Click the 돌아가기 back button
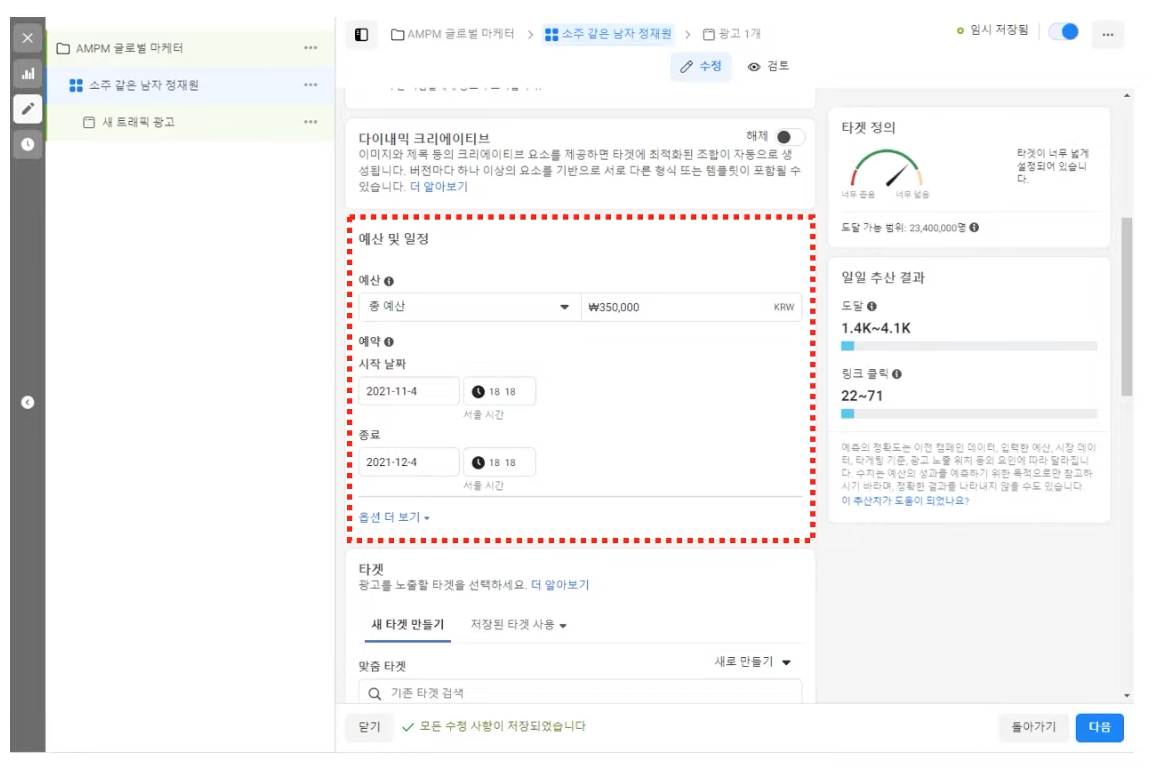This screenshot has width=1152, height=784. point(1033,727)
